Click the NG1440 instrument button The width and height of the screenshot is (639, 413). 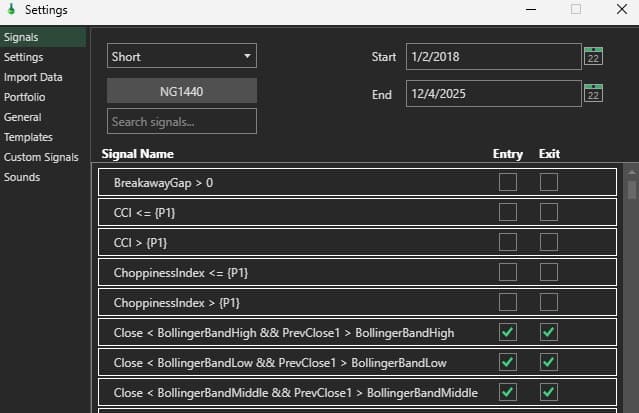pyautogui.click(x=182, y=91)
